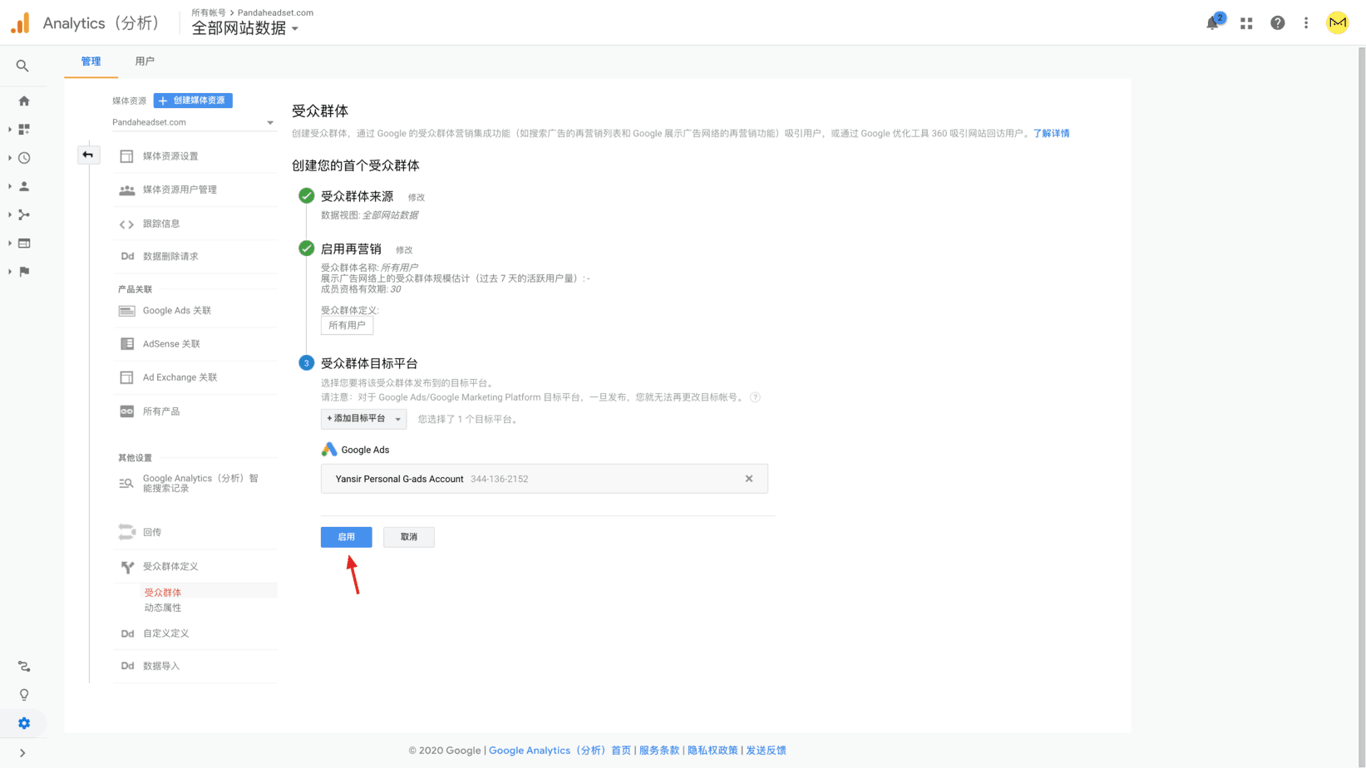Image resolution: width=1366 pixels, height=768 pixels.
Task: Open the Discover lightbulb icon
Action: tap(24, 694)
